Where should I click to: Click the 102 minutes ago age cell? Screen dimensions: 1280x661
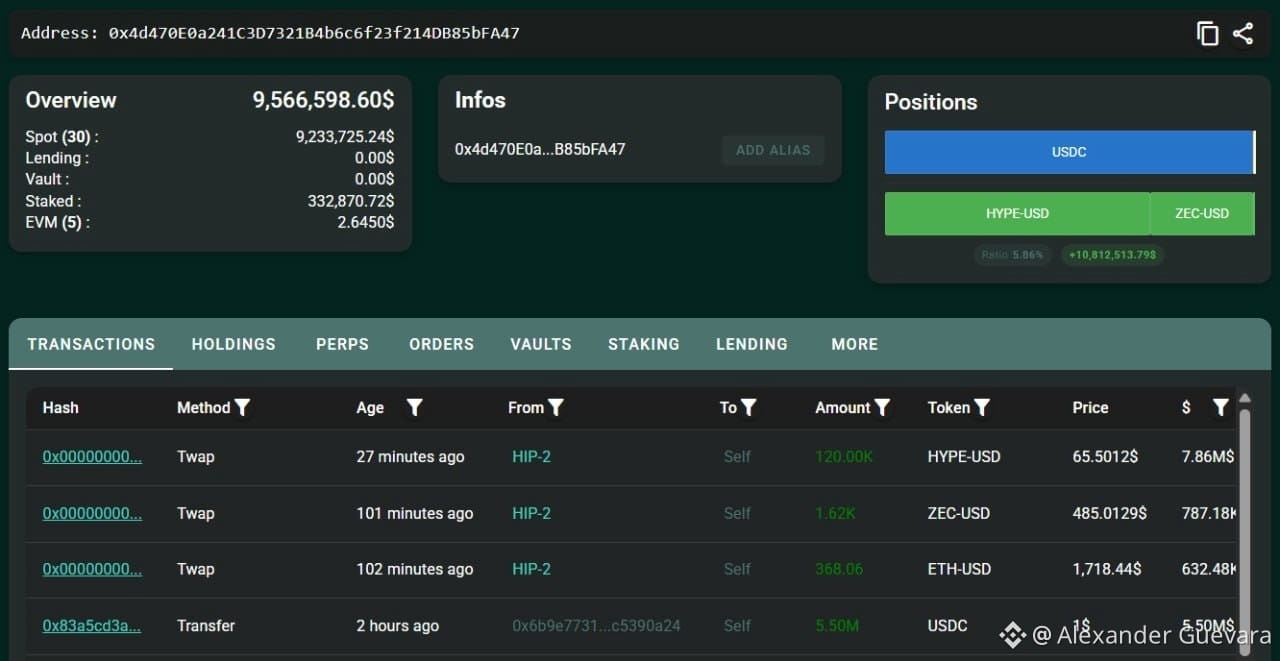tap(415, 569)
